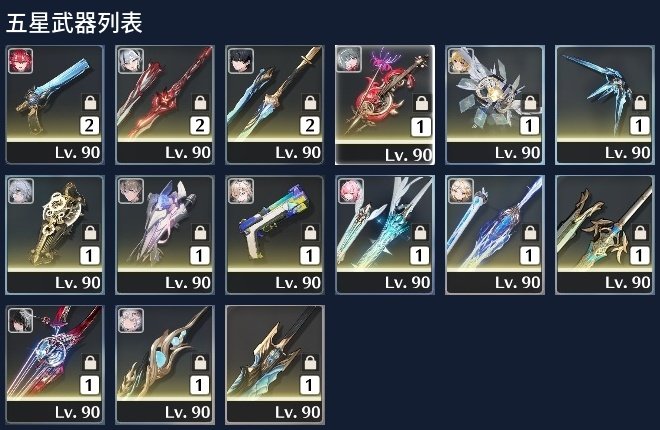660x430 pixels.
Task: Select the icy blue gauntlet weapon without portrait
Action: [x=605, y=105]
